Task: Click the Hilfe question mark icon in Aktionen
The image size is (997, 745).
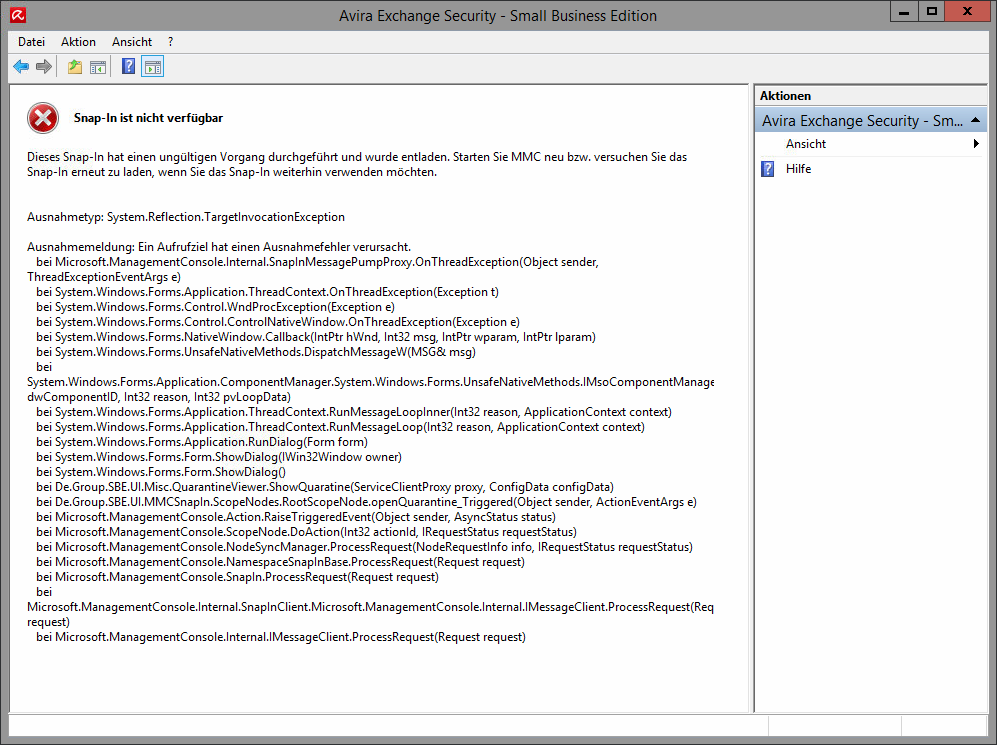Action: [767, 169]
